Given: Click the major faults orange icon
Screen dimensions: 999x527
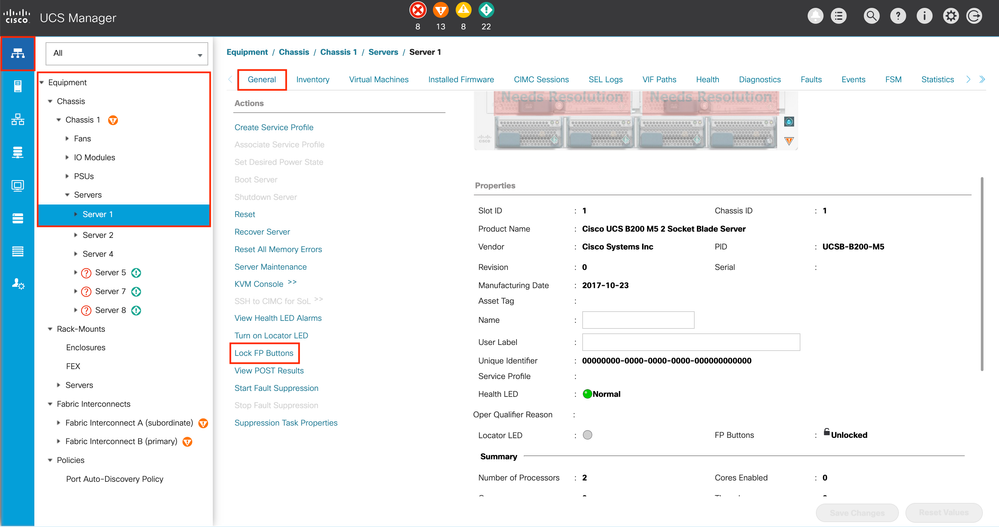Looking at the screenshot, I should (441, 10).
